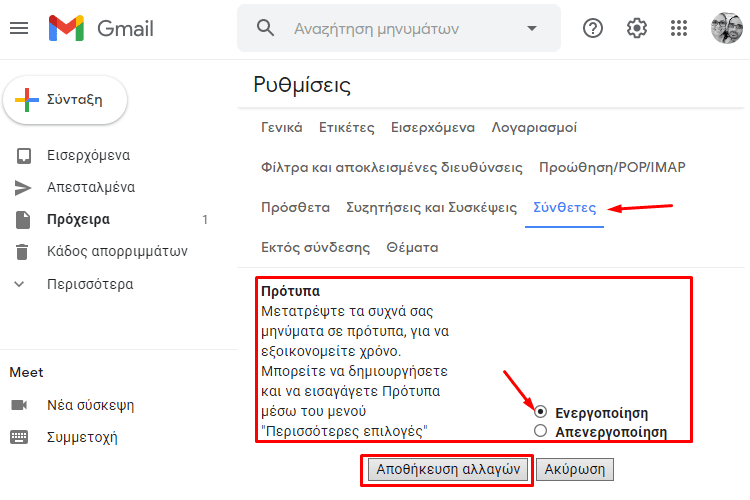This screenshot has width=750, height=500.
Task: Expand search options dropdown arrow
Action: pos(532,28)
